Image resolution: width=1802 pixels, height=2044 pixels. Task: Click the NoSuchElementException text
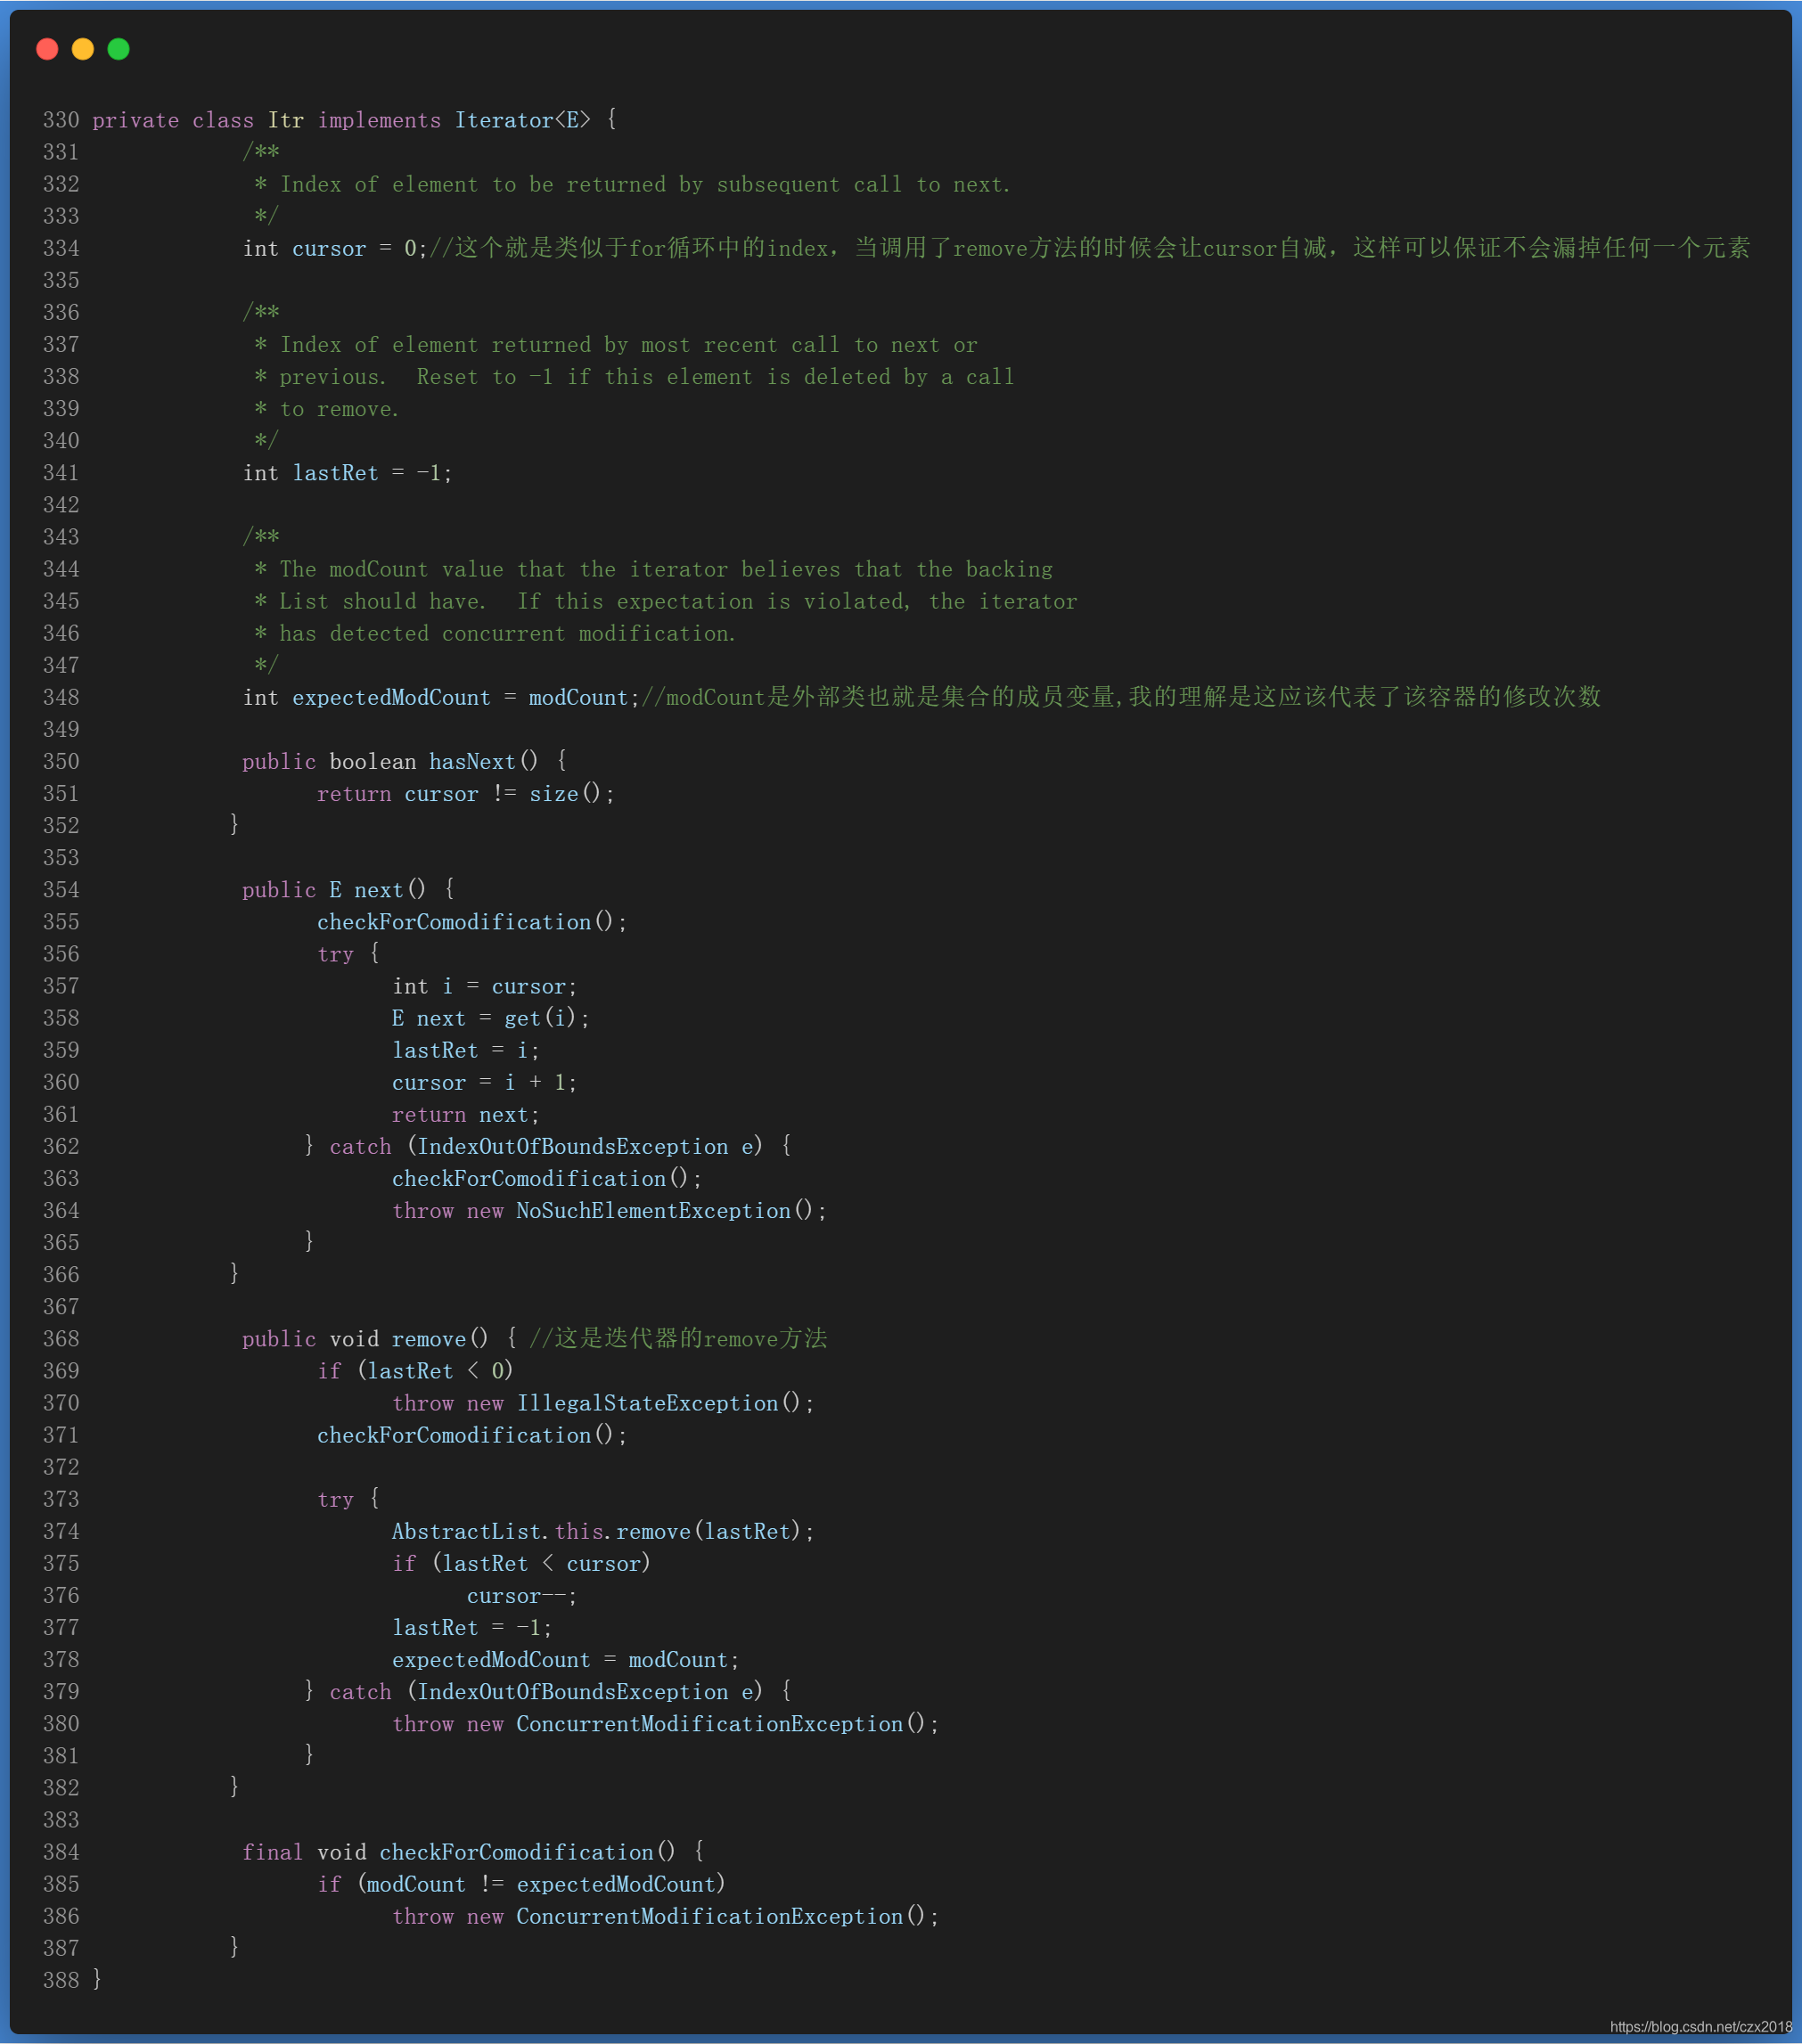click(652, 1211)
